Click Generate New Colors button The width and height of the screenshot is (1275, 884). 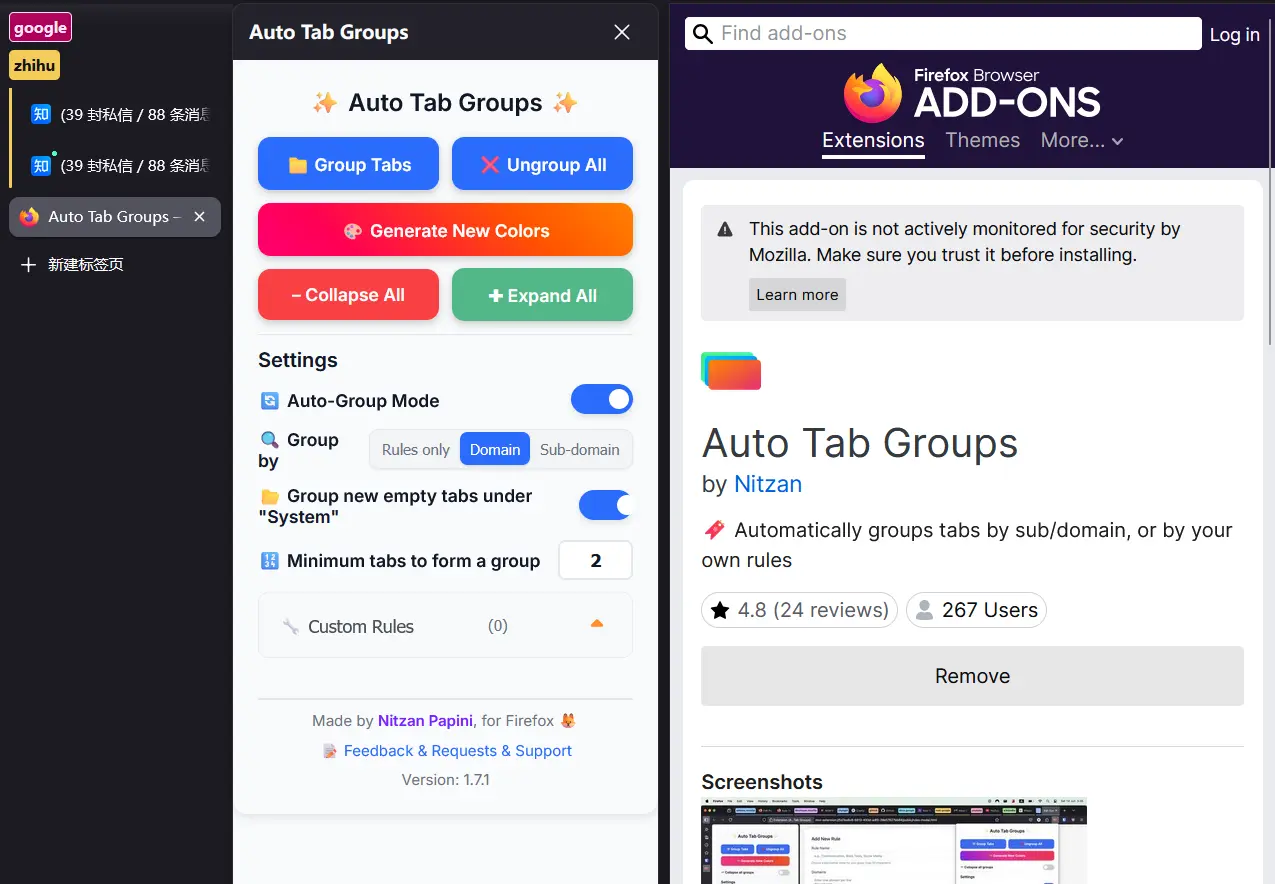445,230
